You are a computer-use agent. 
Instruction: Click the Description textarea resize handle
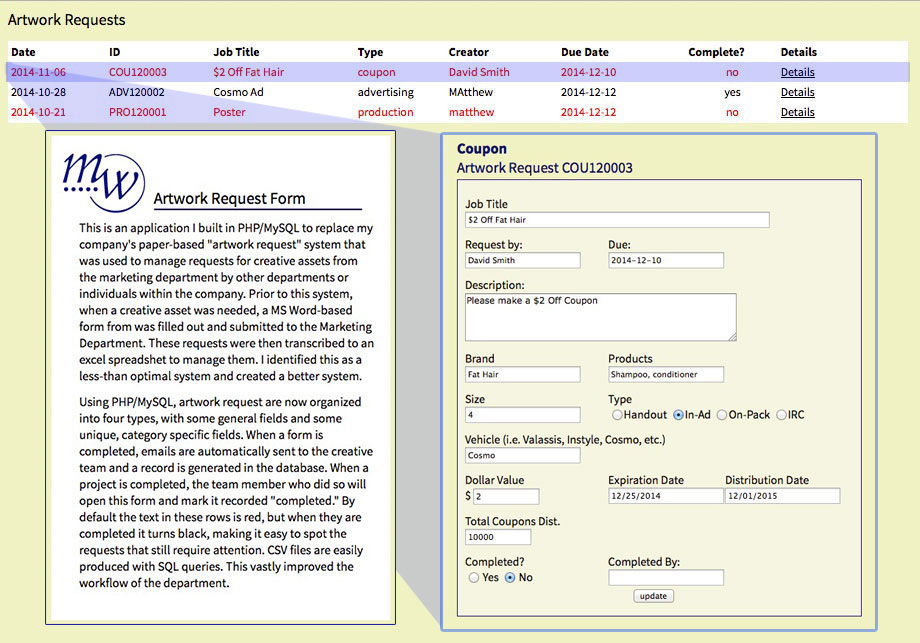pos(732,337)
